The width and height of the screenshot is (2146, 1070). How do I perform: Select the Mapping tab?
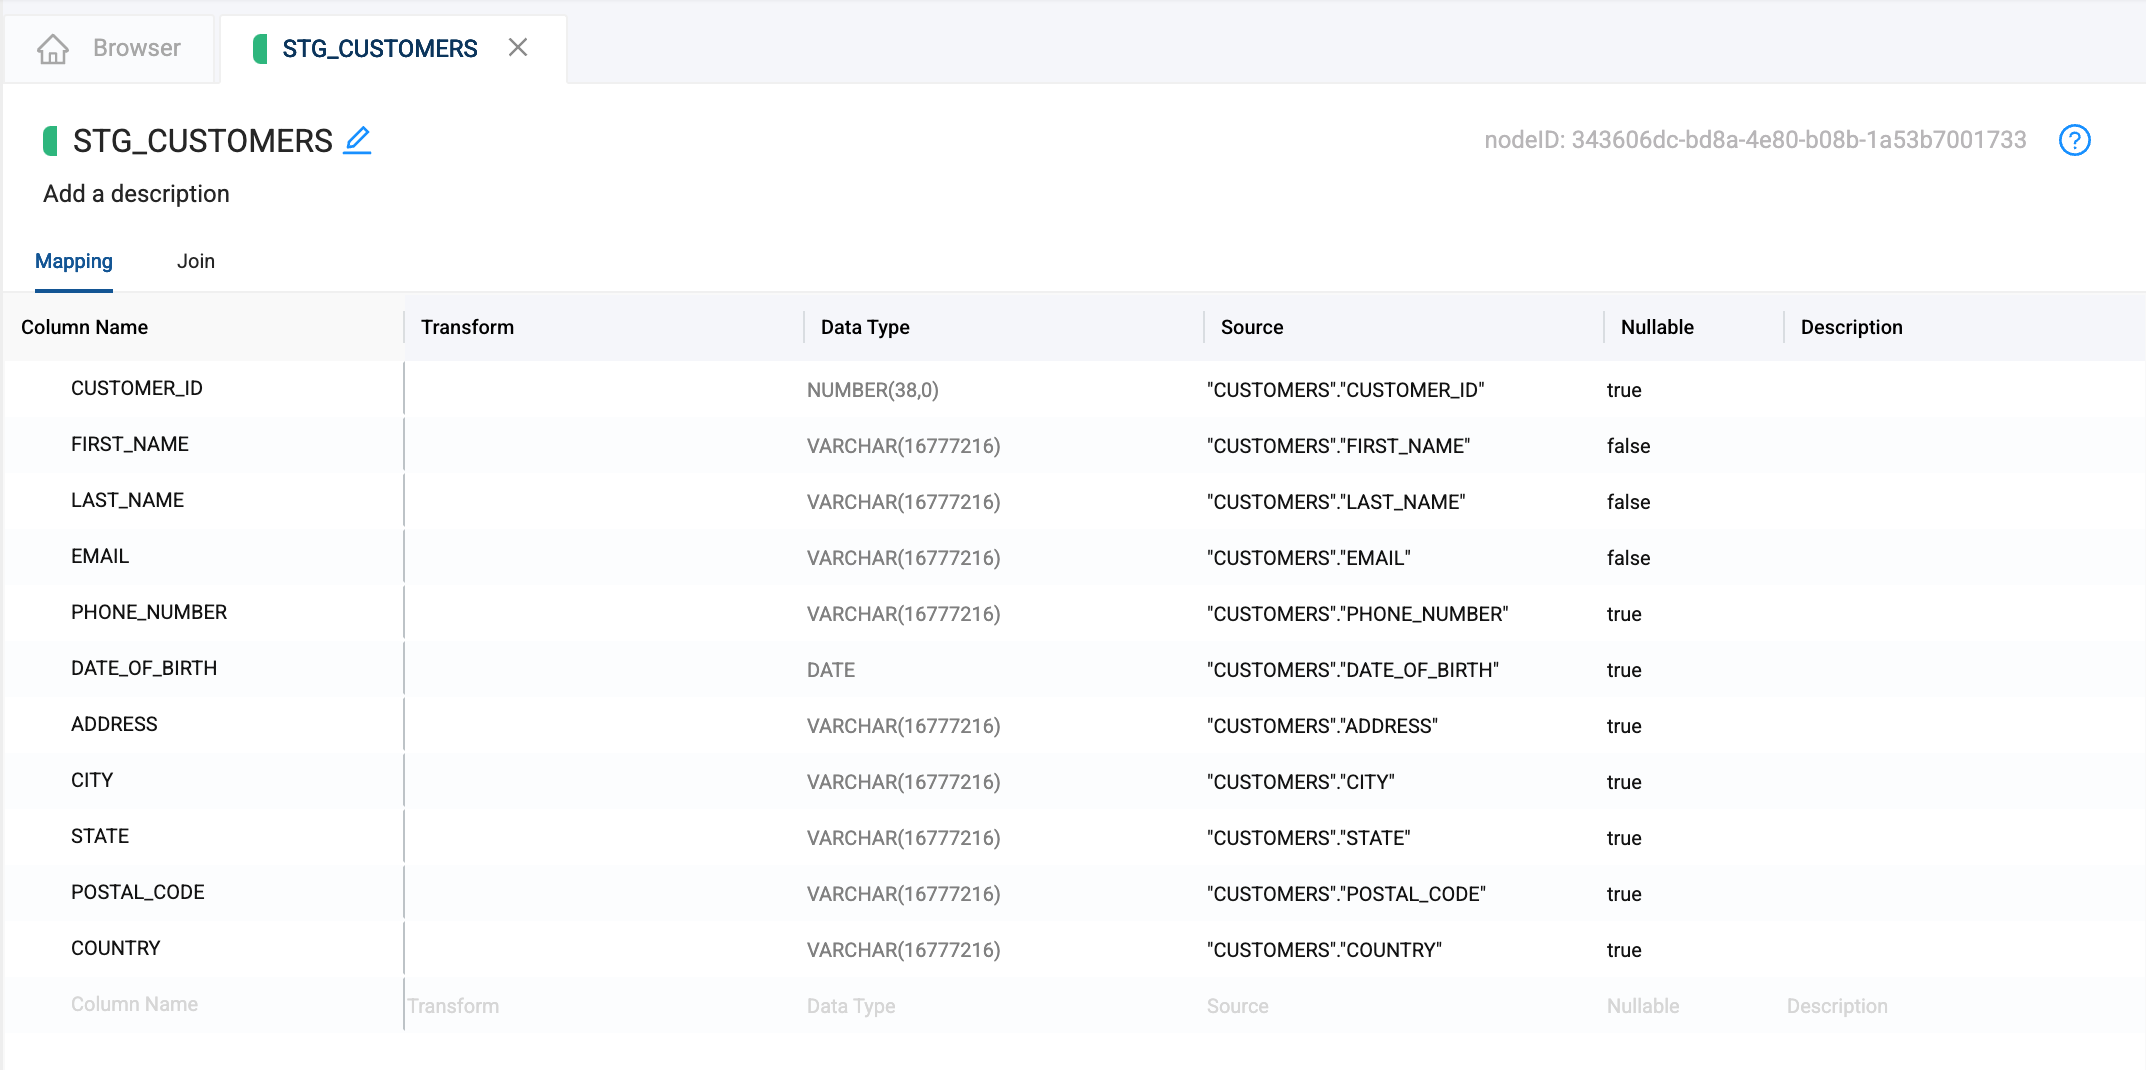(74, 262)
